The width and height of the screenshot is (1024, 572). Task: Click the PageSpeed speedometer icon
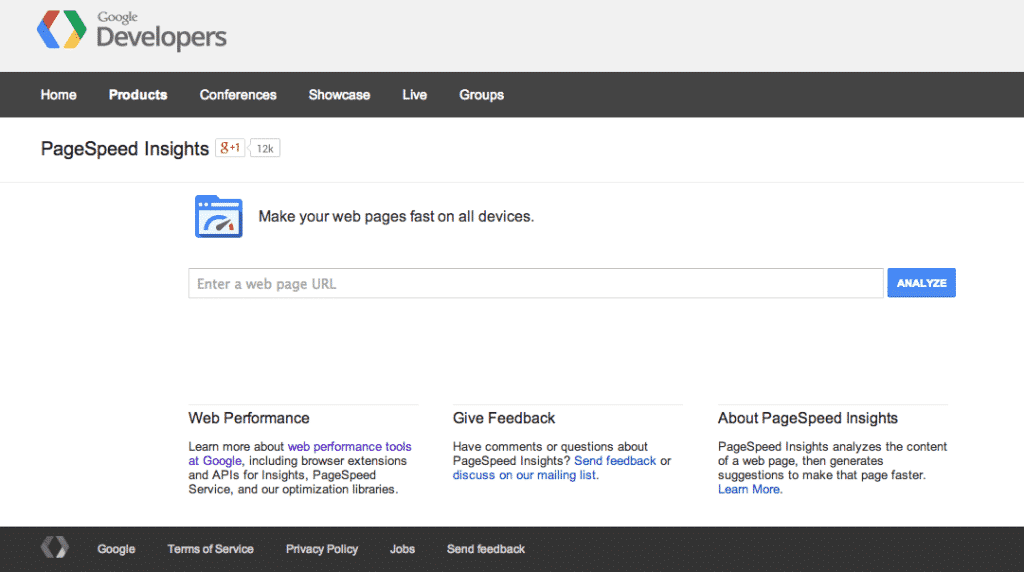[219, 216]
